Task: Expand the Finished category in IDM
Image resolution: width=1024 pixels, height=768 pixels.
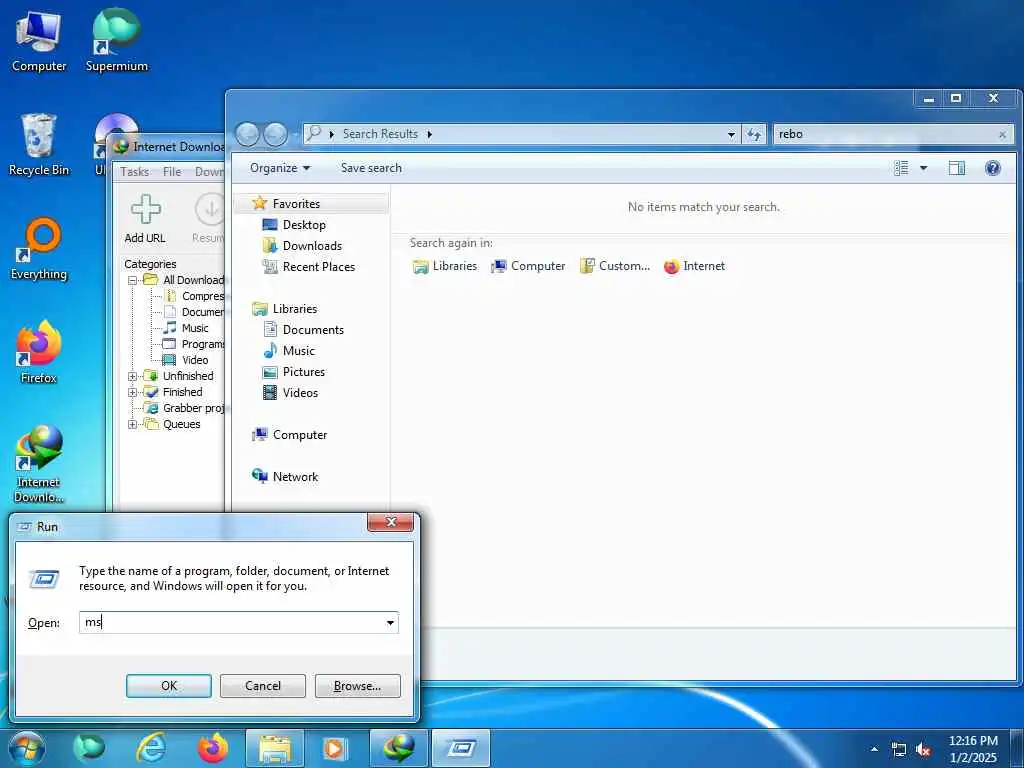Action: [132, 392]
